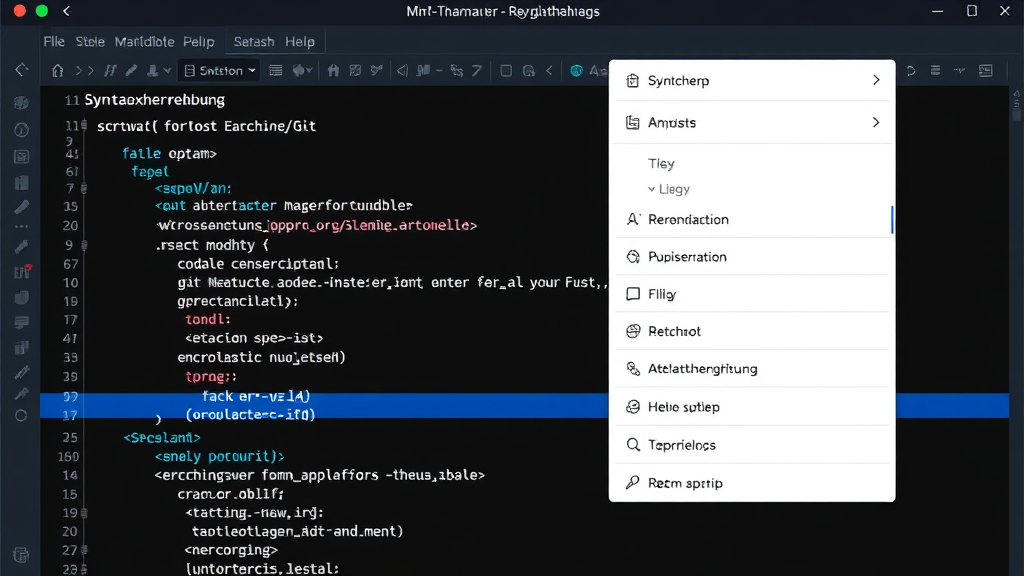The height and width of the screenshot is (576, 1024).
Task: Choose Pupiserration from the popup menu
Action: pyautogui.click(x=687, y=257)
